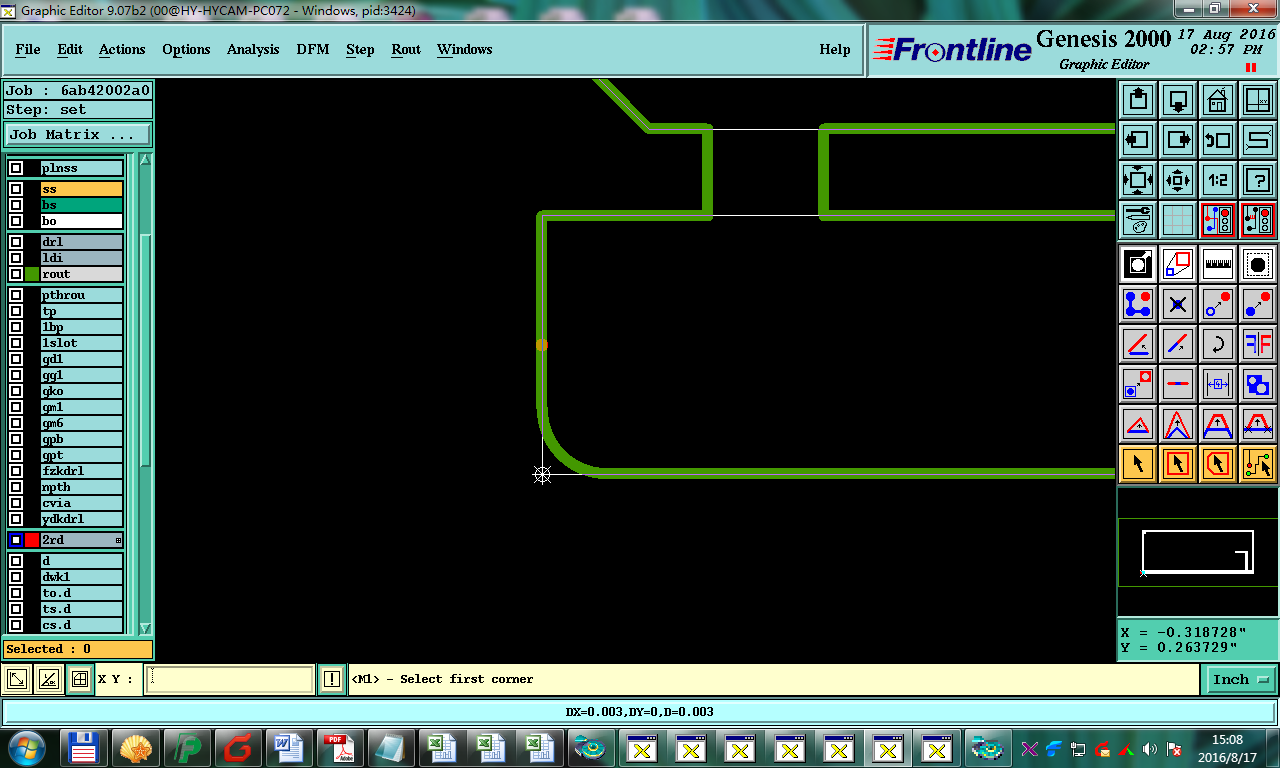Select the 1slot layer name

[x=82, y=343]
